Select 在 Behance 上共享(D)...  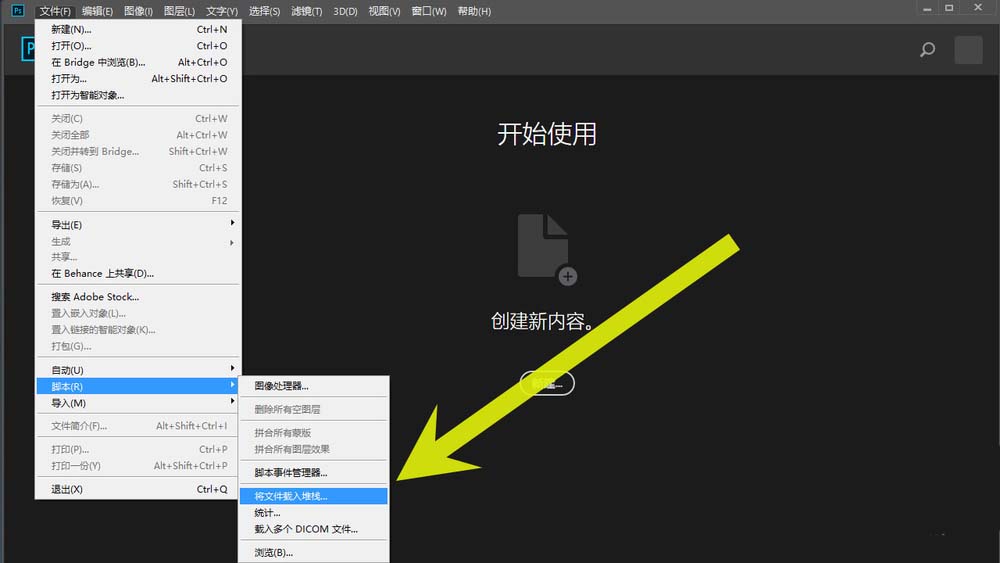point(138,274)
